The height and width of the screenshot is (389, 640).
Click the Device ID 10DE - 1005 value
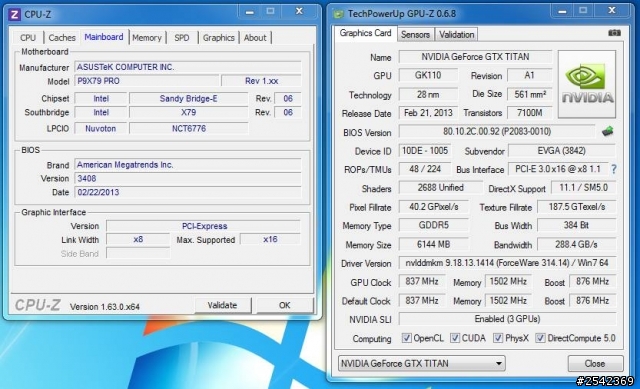pos(424,151)
